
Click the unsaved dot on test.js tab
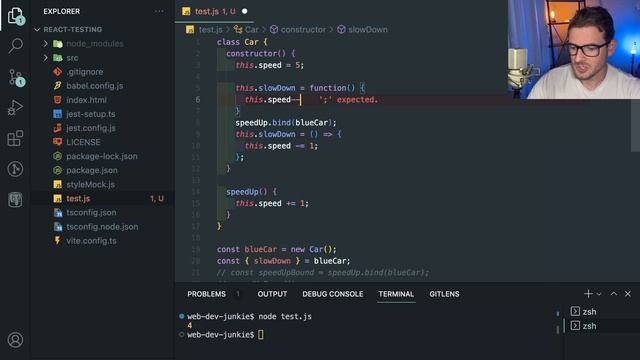[244, 11]
